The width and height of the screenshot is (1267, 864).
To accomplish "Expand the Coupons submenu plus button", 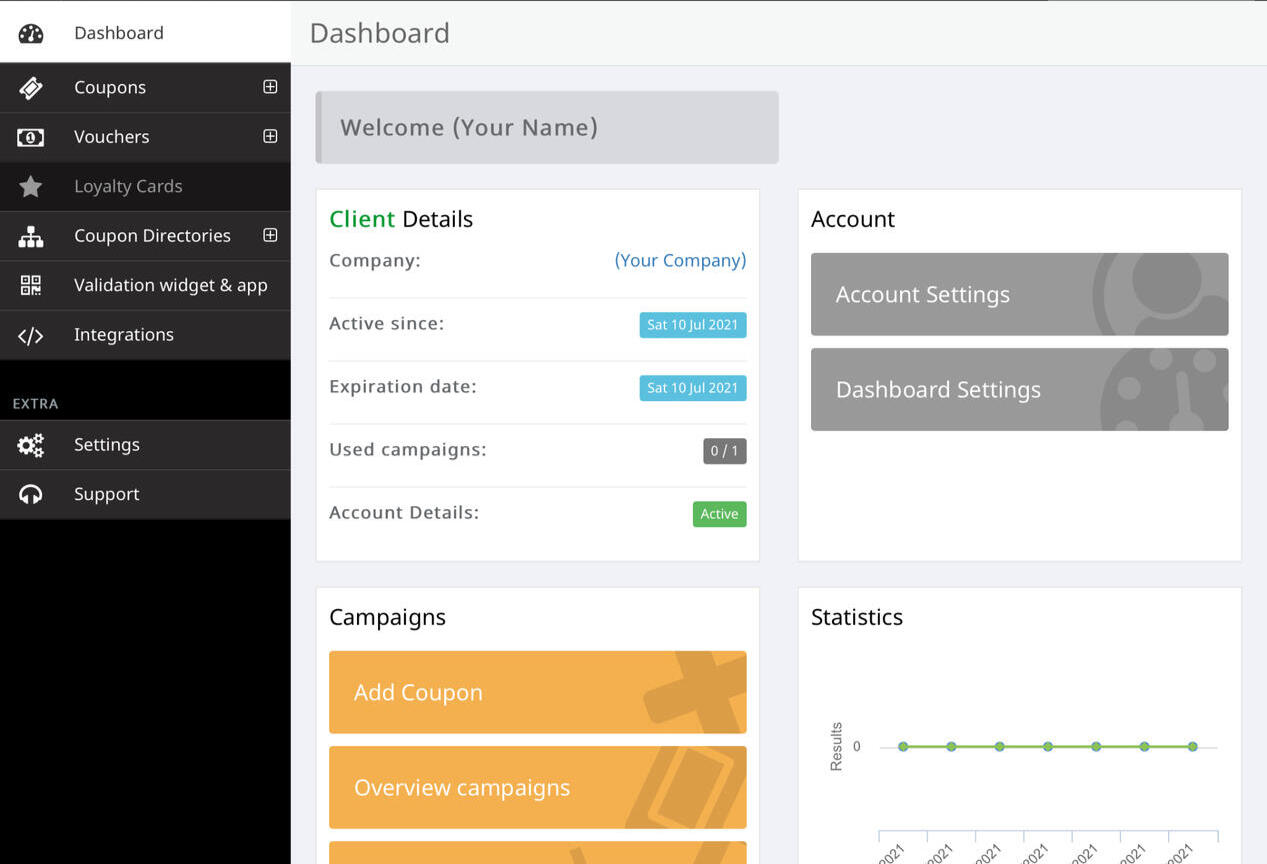I will point(270,87).
